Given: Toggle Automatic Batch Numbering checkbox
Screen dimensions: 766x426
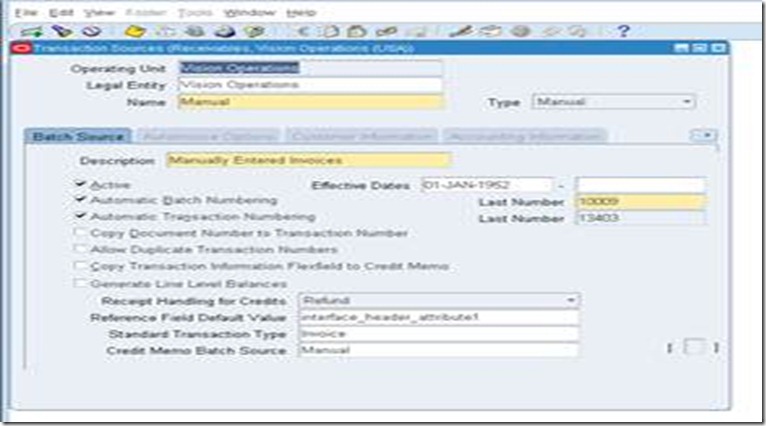Looking at the screenshot, I should pyautogui.click(x=80, y=200).
